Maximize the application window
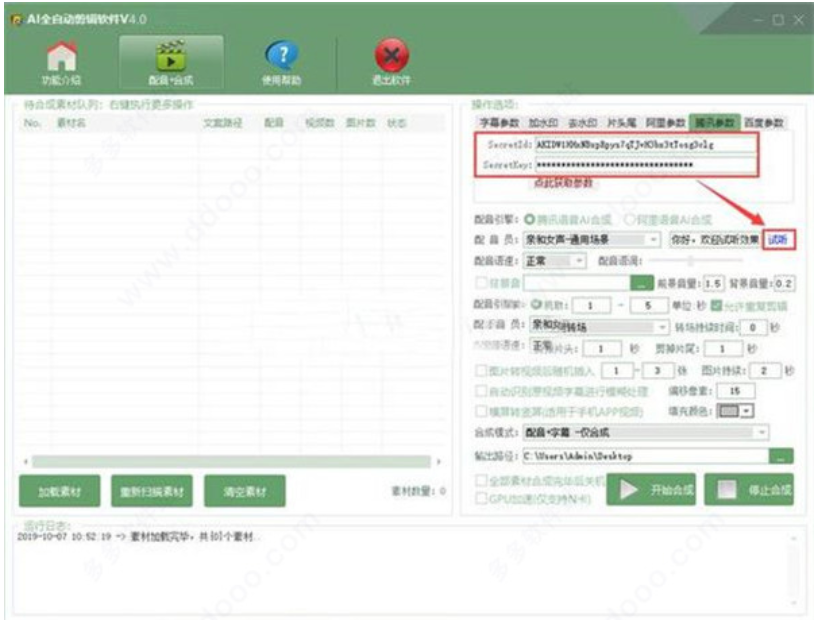The image size is (818, 622). [x=778, y=20]
